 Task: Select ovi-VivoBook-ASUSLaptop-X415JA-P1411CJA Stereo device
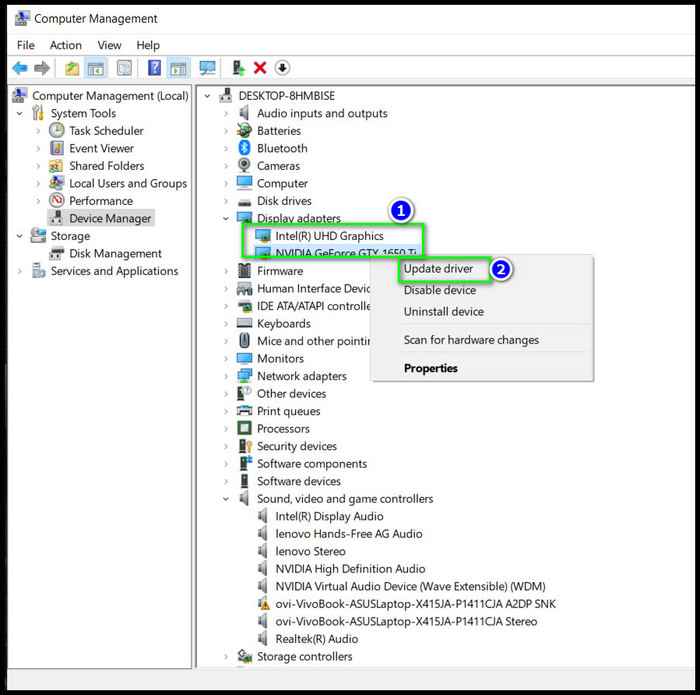(406, 621)
